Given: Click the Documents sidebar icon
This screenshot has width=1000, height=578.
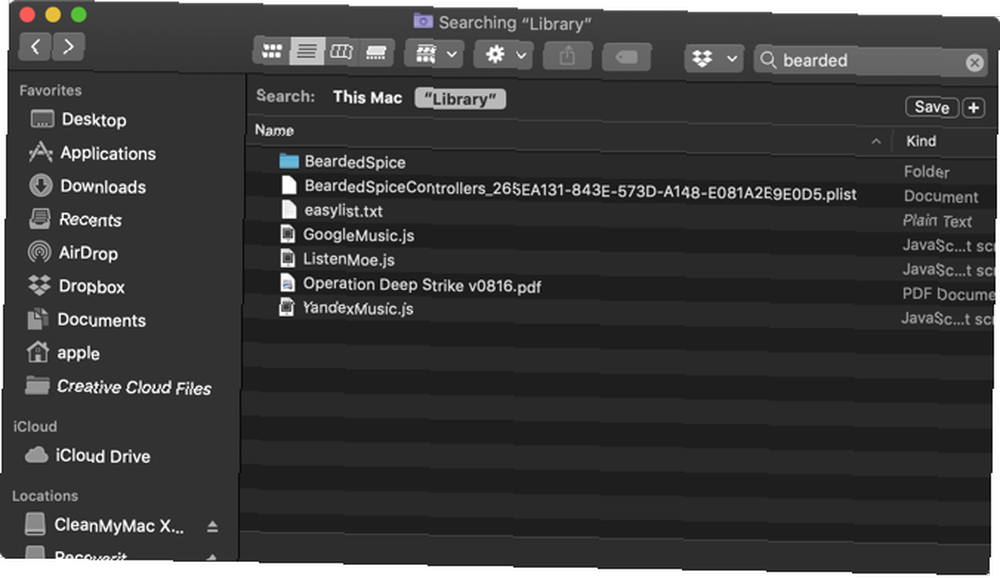Looking at the screenshot, I should pyautogui.click(x=38, y=318).
